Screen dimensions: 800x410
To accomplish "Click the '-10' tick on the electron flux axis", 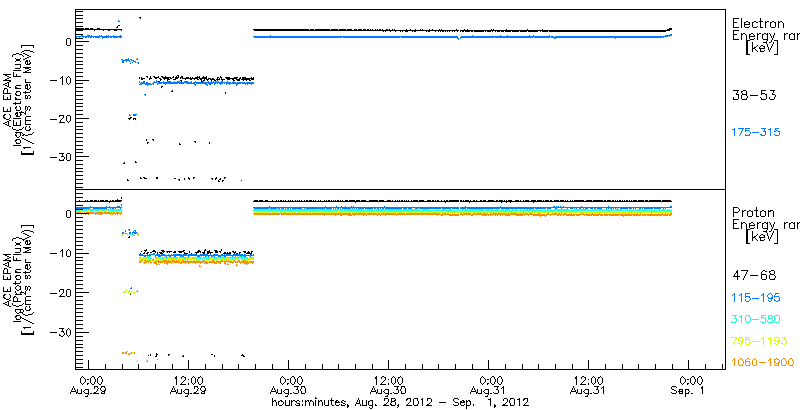I will tap(59, 81).
